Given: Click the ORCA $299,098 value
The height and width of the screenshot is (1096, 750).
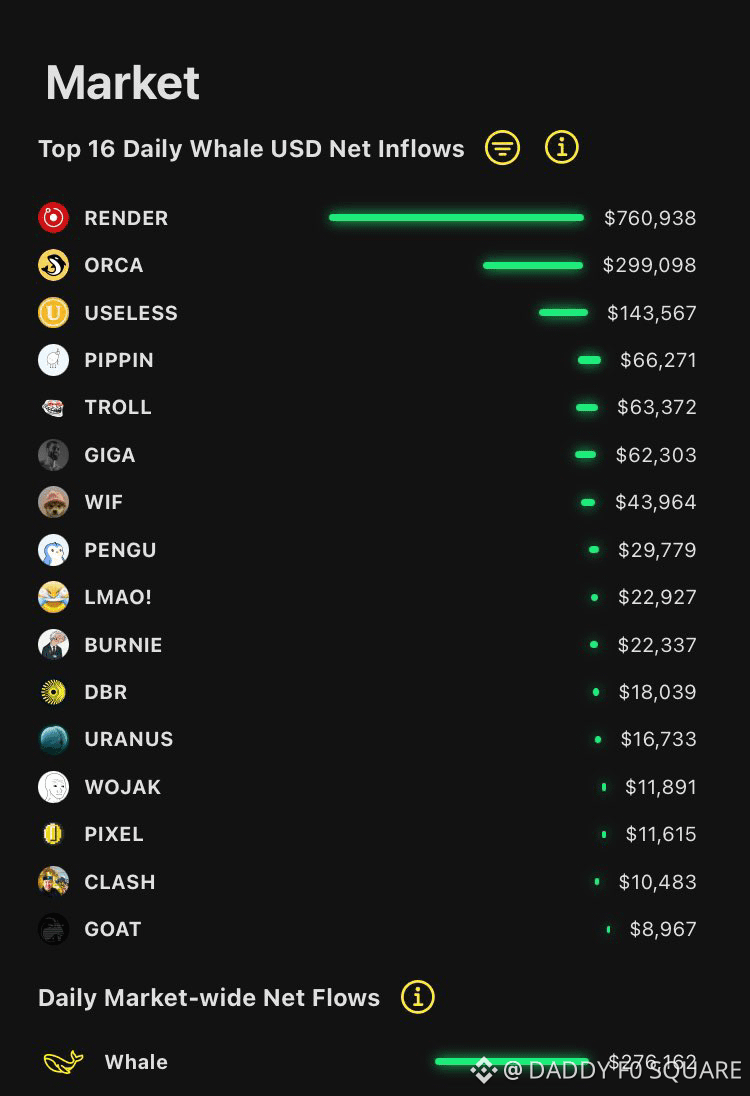Looking at the screenshot, I should click(x=649, y=265).
